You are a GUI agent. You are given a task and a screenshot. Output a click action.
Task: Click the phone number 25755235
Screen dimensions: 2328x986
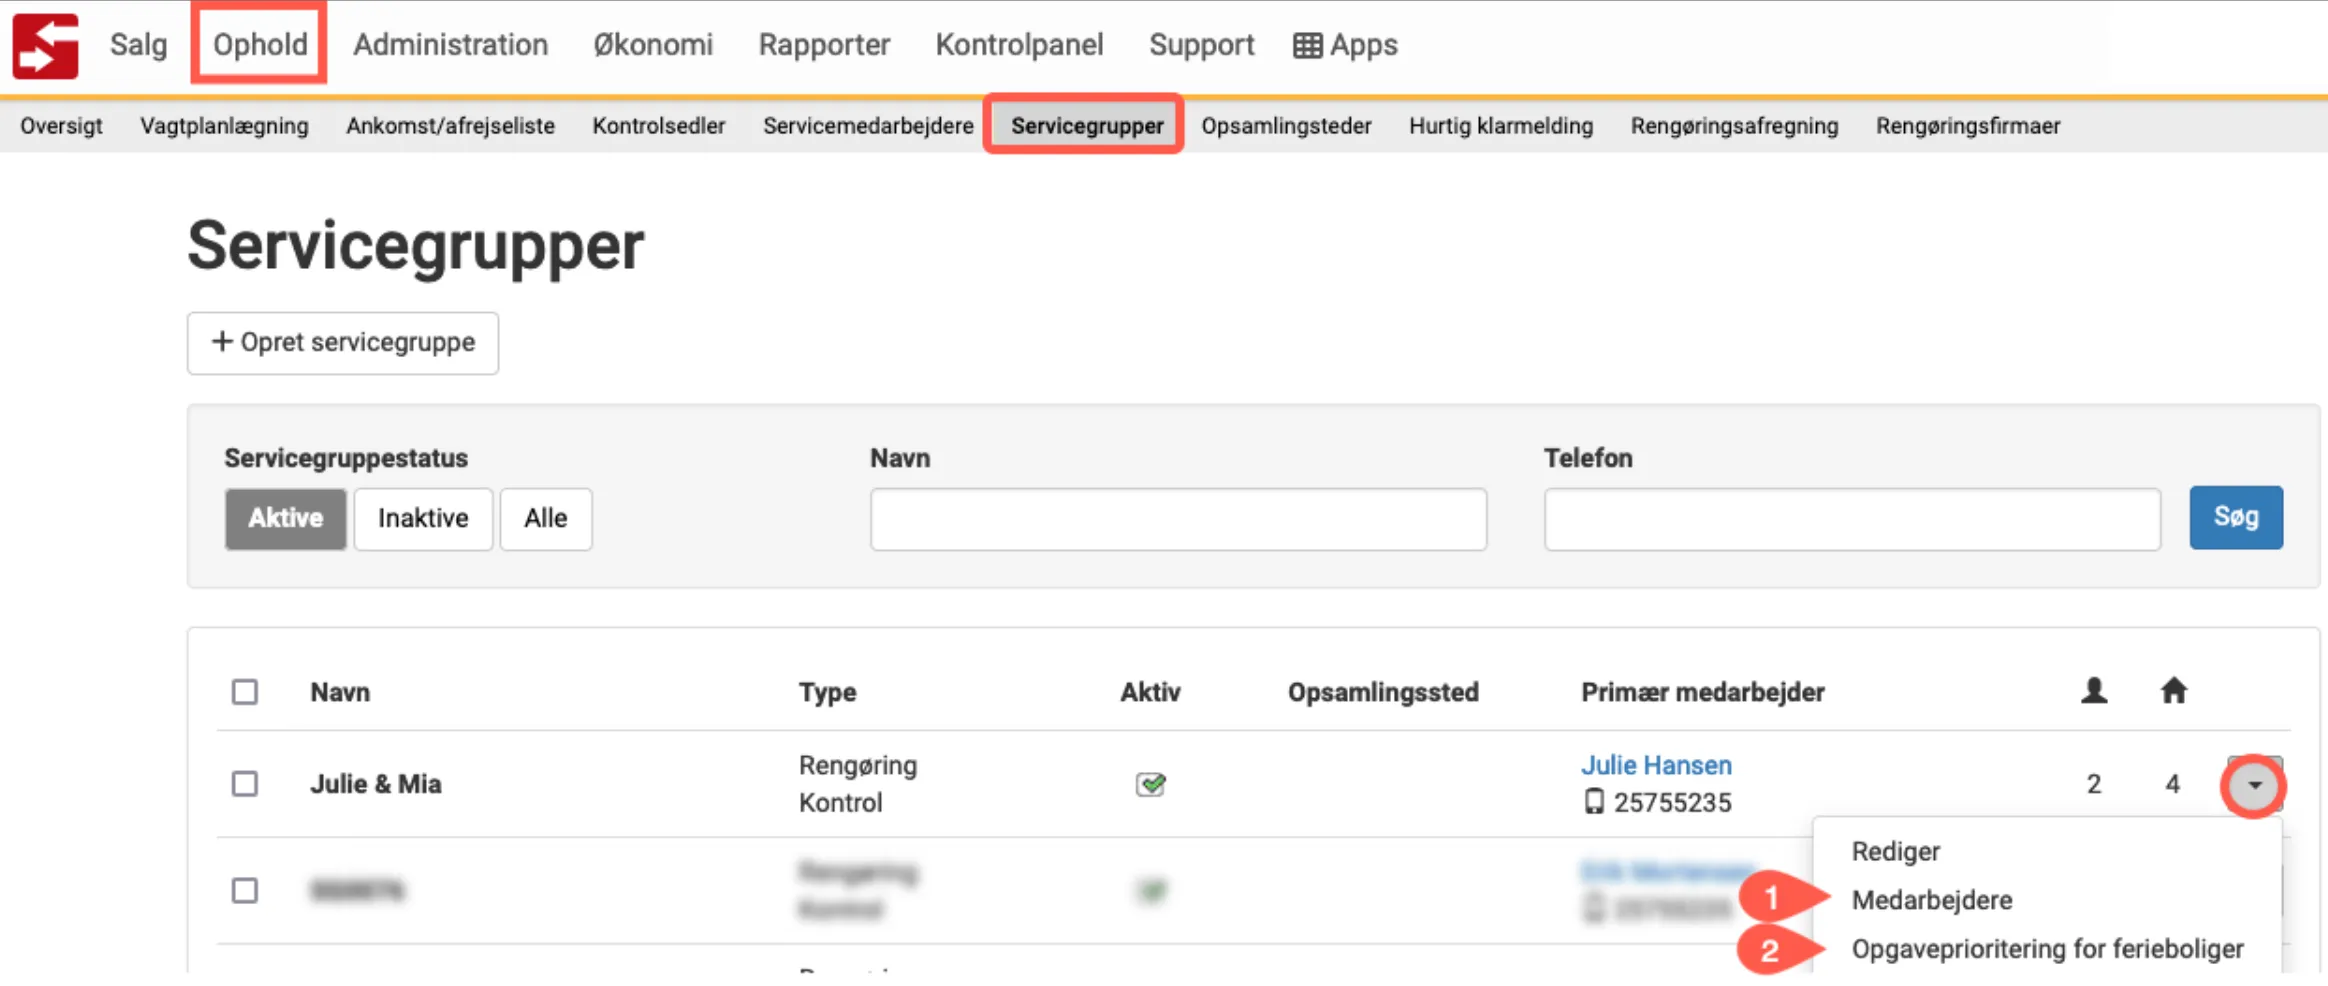1672,803
